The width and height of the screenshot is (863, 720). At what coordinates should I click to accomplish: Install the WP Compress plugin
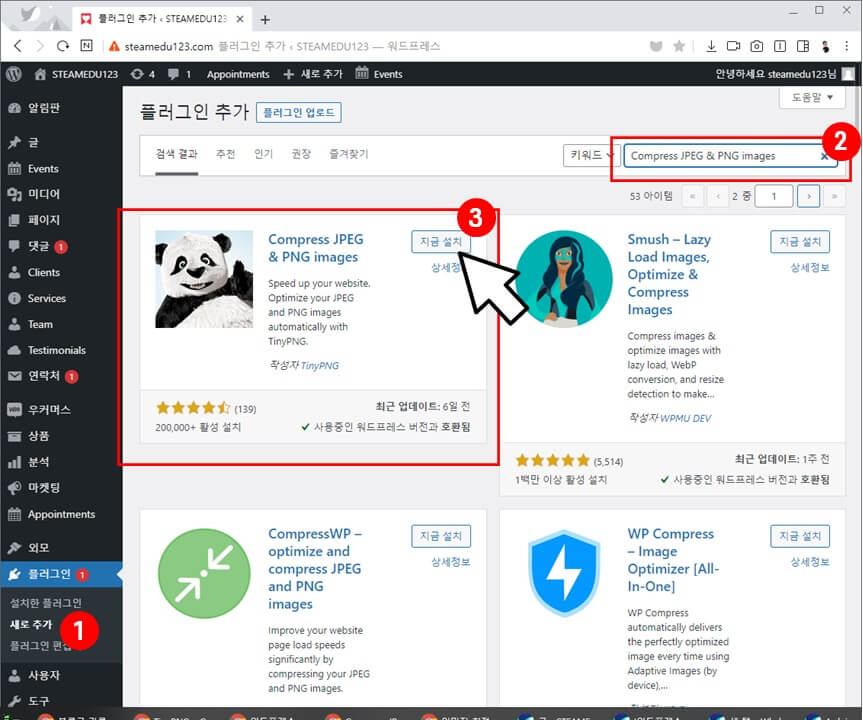pyautogui.click(x=800, y=536)
